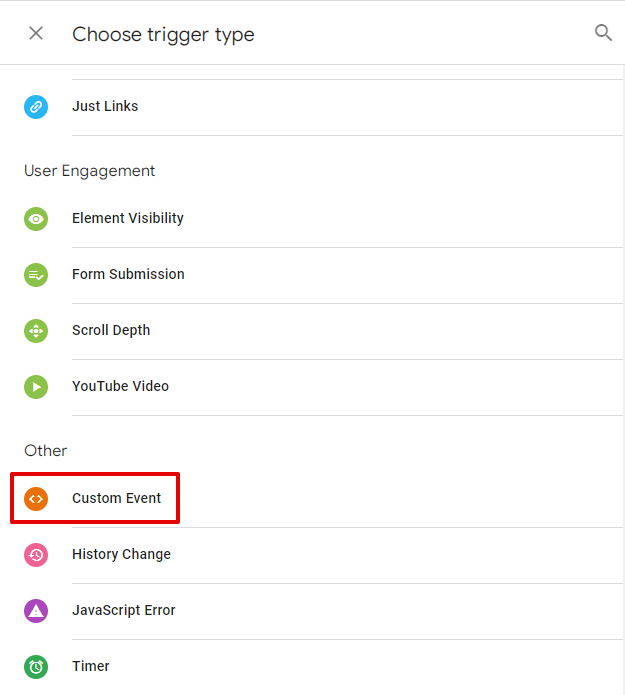This screenshot has width=625, height=695.
Task: Click the YouTube Video play icon
Action: click(x=36, y=386)
